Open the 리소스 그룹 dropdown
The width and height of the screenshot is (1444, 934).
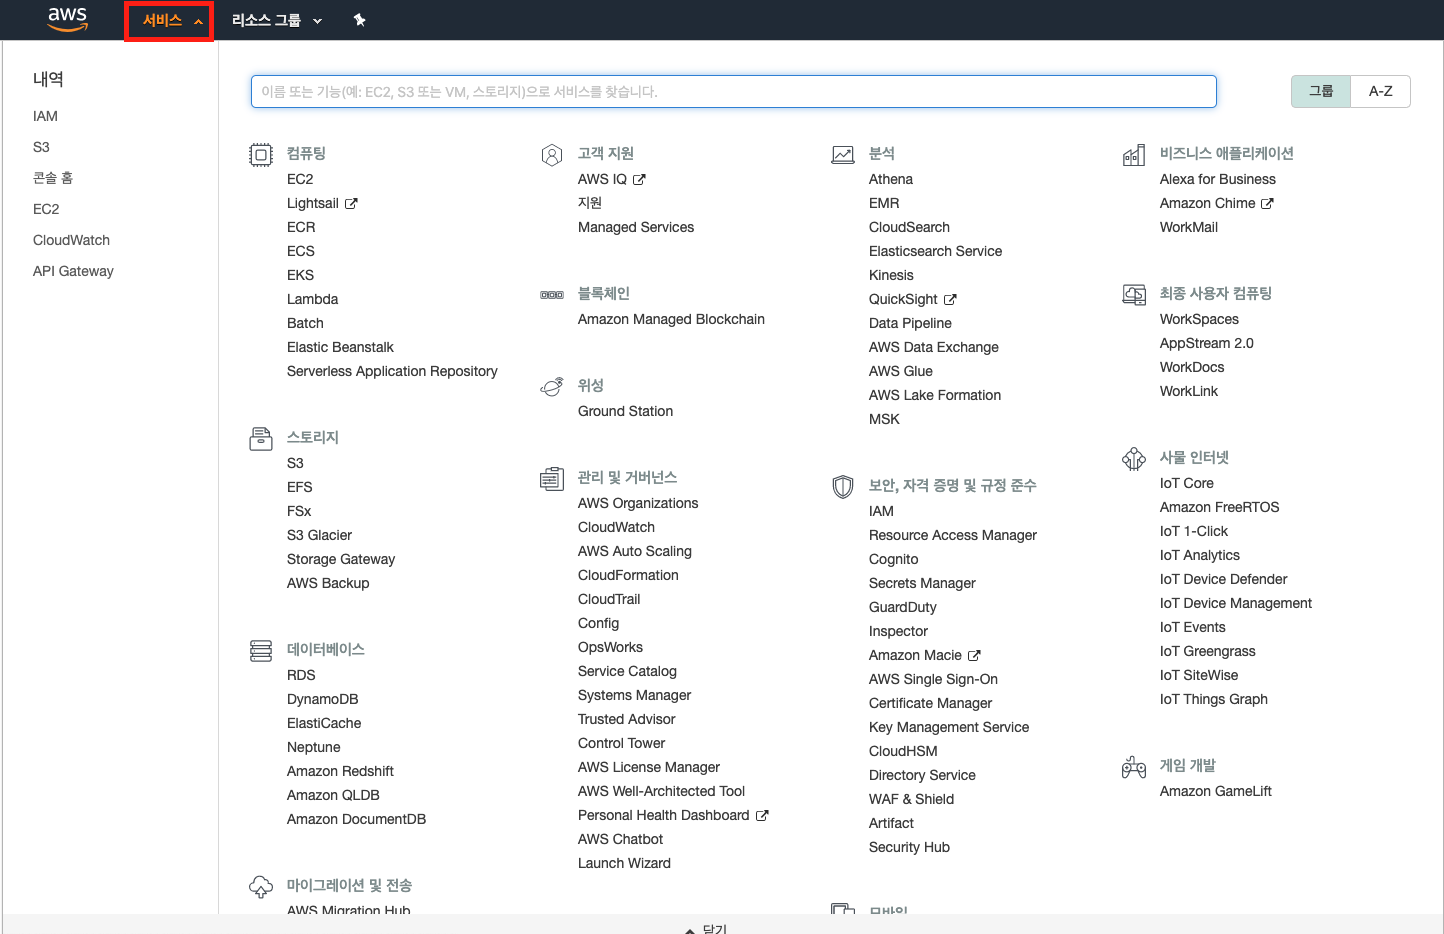coord(275,19)
